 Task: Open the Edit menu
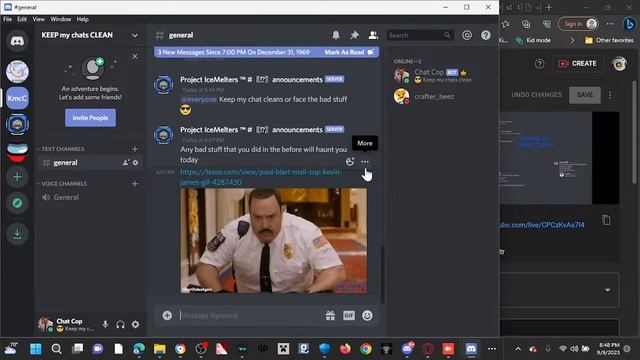tap(22, 19)
